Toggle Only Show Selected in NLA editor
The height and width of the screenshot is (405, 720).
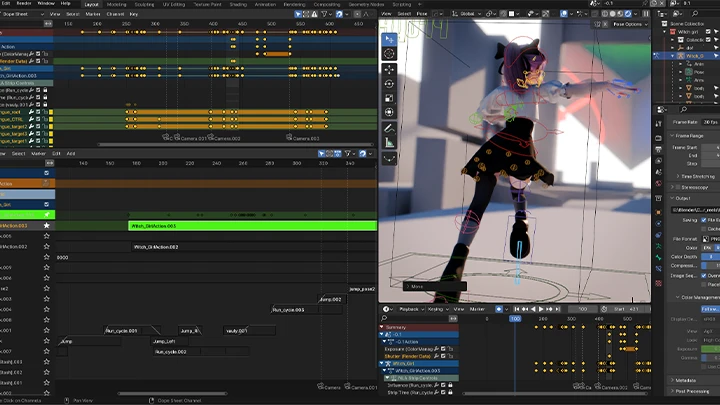(321, 154)
